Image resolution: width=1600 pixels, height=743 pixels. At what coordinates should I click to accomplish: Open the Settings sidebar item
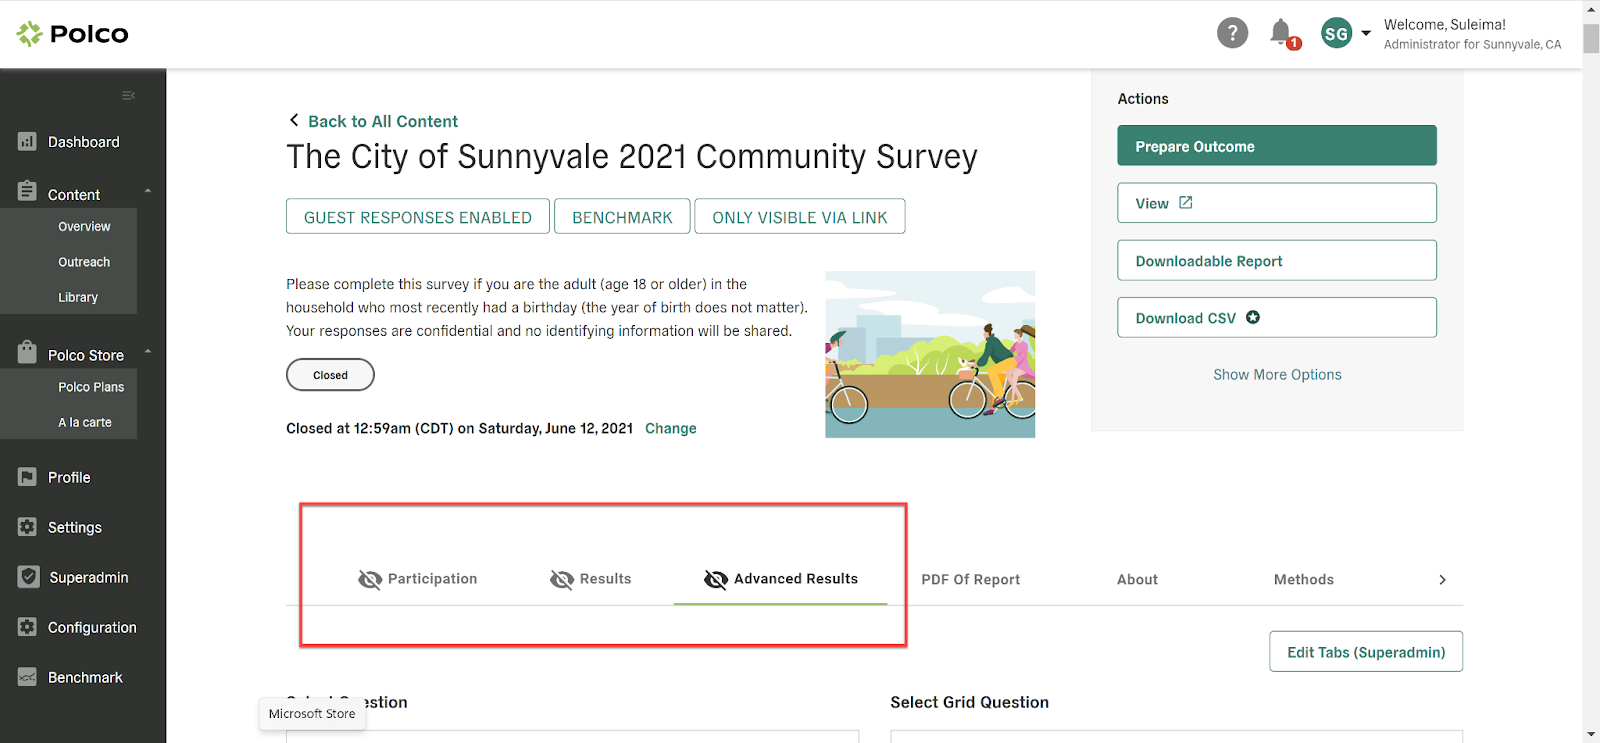75,527
